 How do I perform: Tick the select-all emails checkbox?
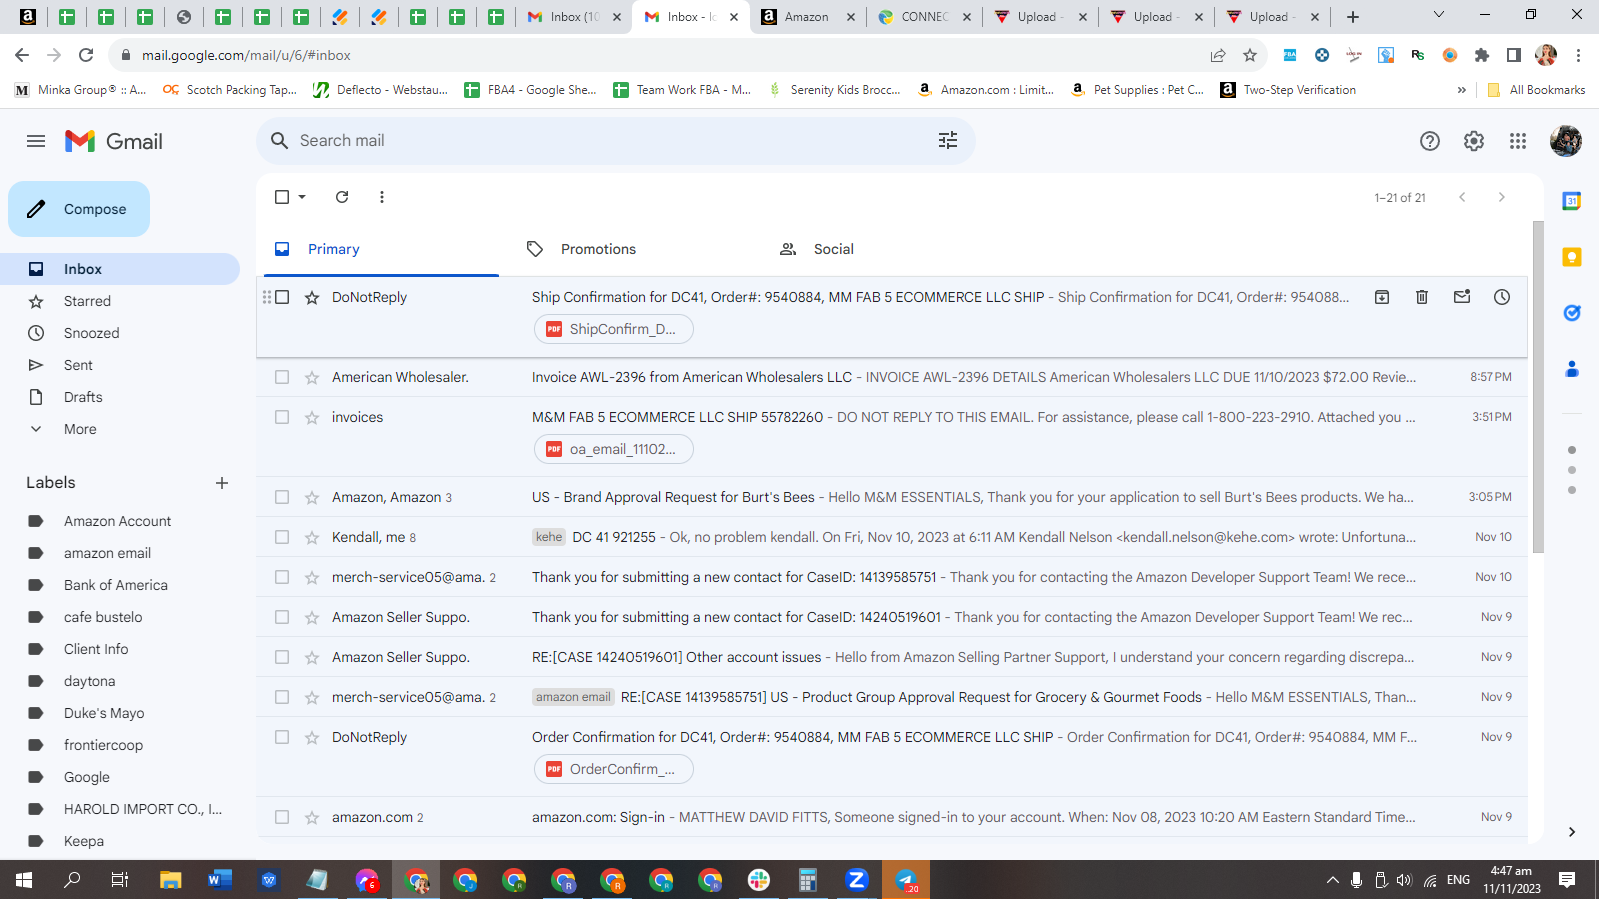(x=282, y=197)
